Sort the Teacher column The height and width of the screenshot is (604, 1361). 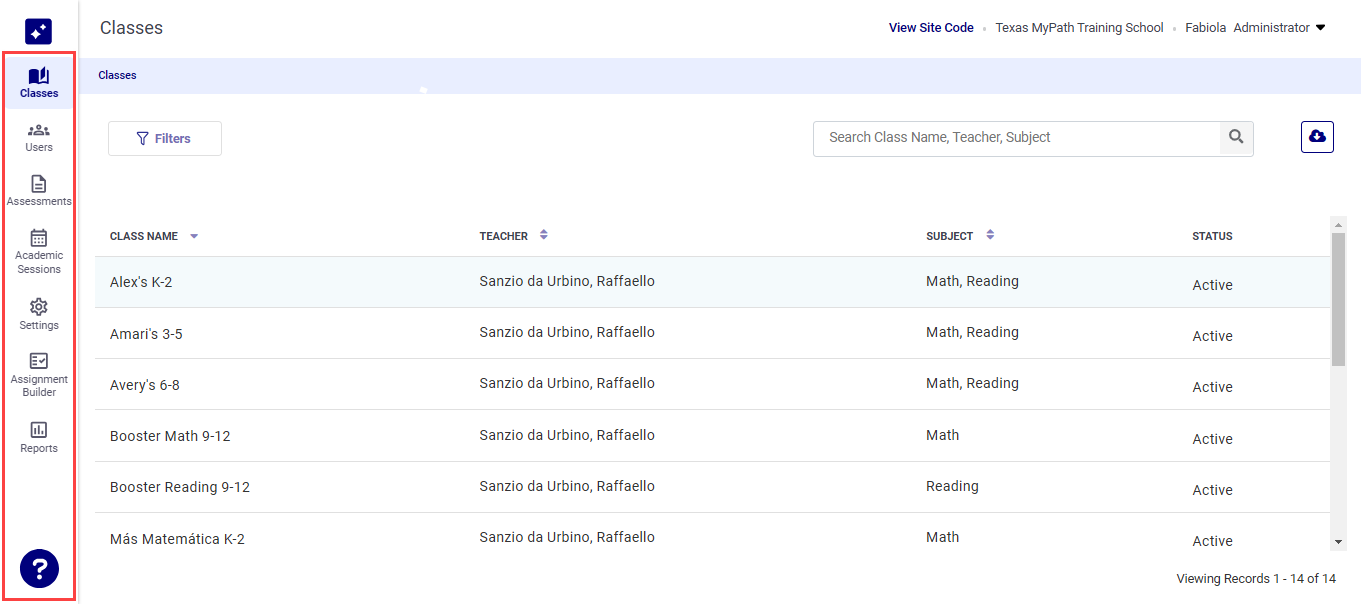tap(544, 235)
